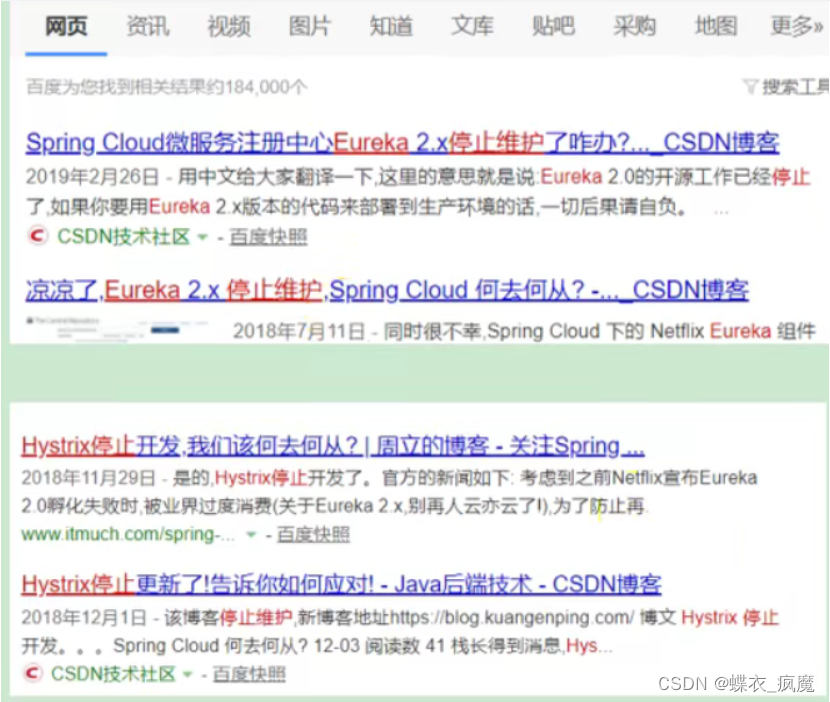The image size is (830, 702).
Task: Click CSDN技术社区 source under last result
Action: [113, 674]
